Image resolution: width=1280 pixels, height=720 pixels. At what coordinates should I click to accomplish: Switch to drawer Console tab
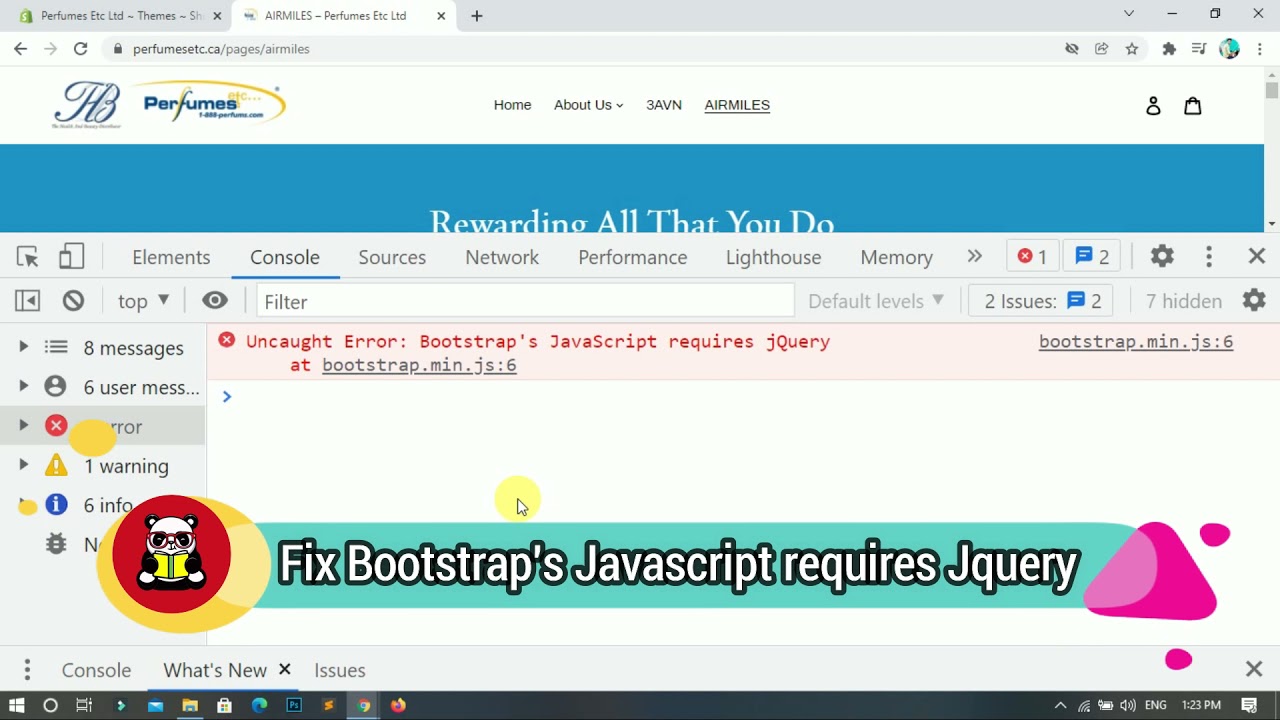click(96, 670)
